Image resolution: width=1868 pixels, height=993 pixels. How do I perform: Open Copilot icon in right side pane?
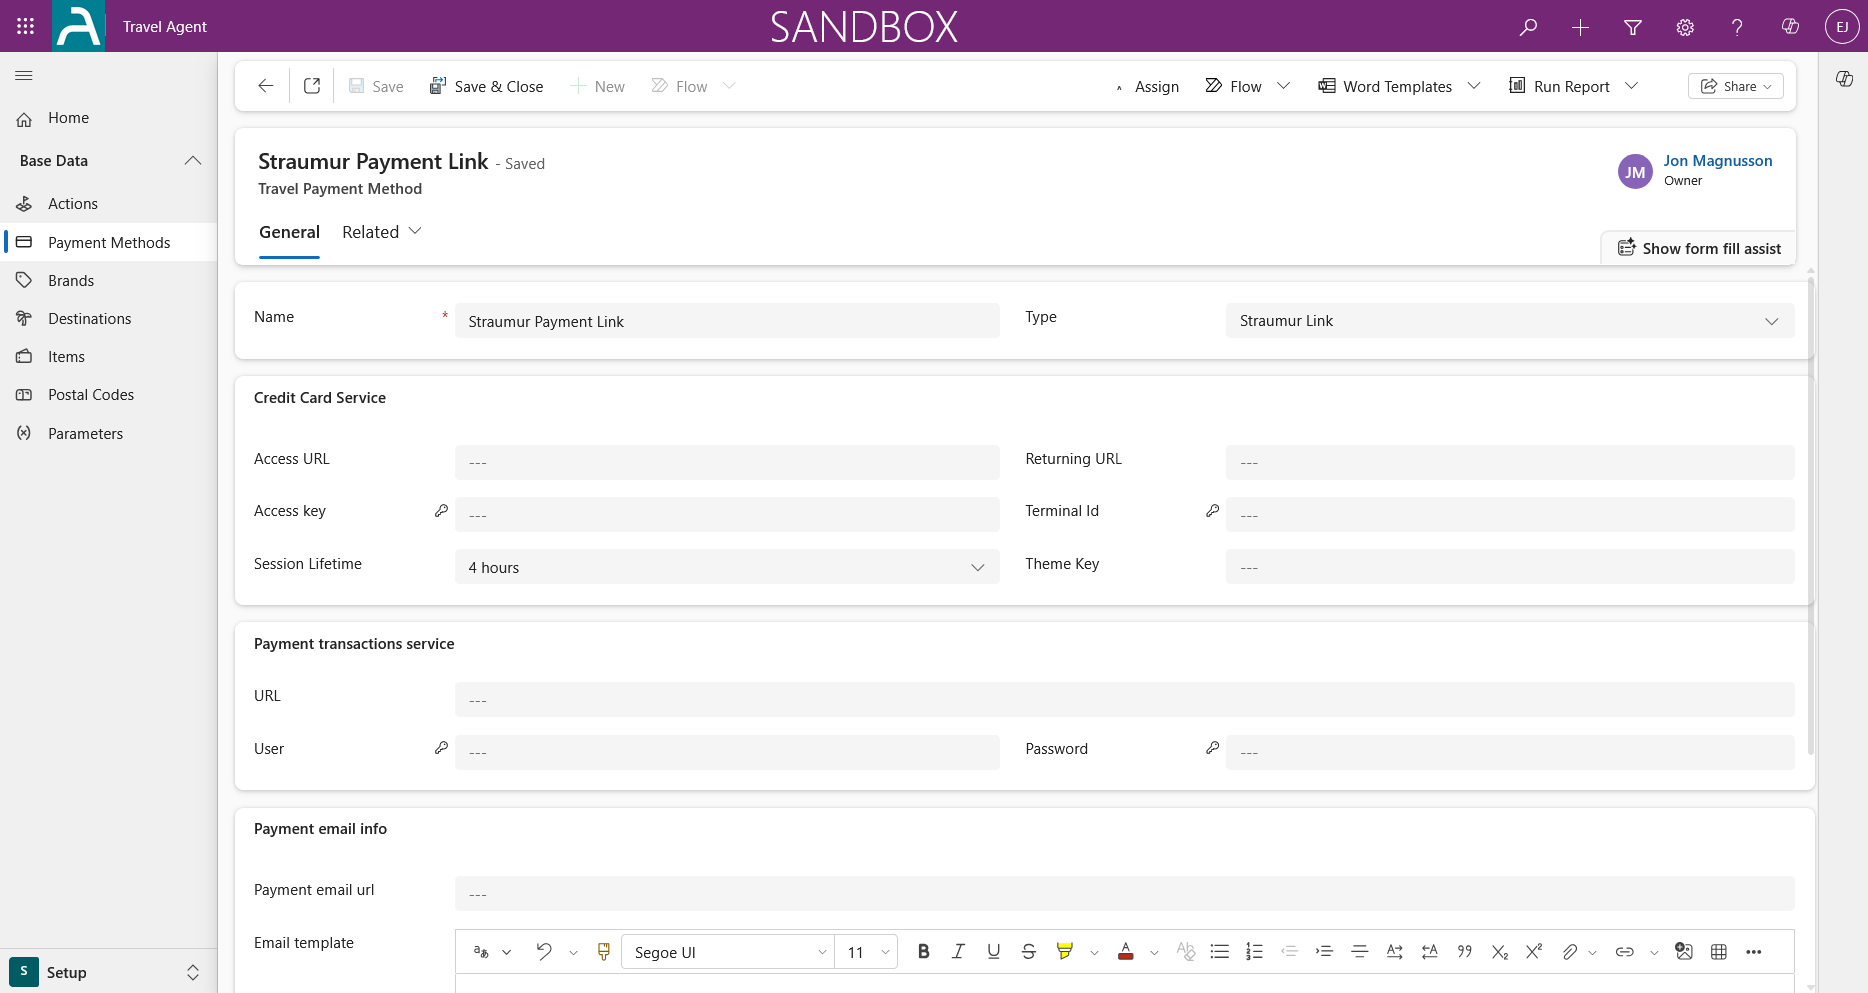pyautogui.click(x=1844, y=79)
